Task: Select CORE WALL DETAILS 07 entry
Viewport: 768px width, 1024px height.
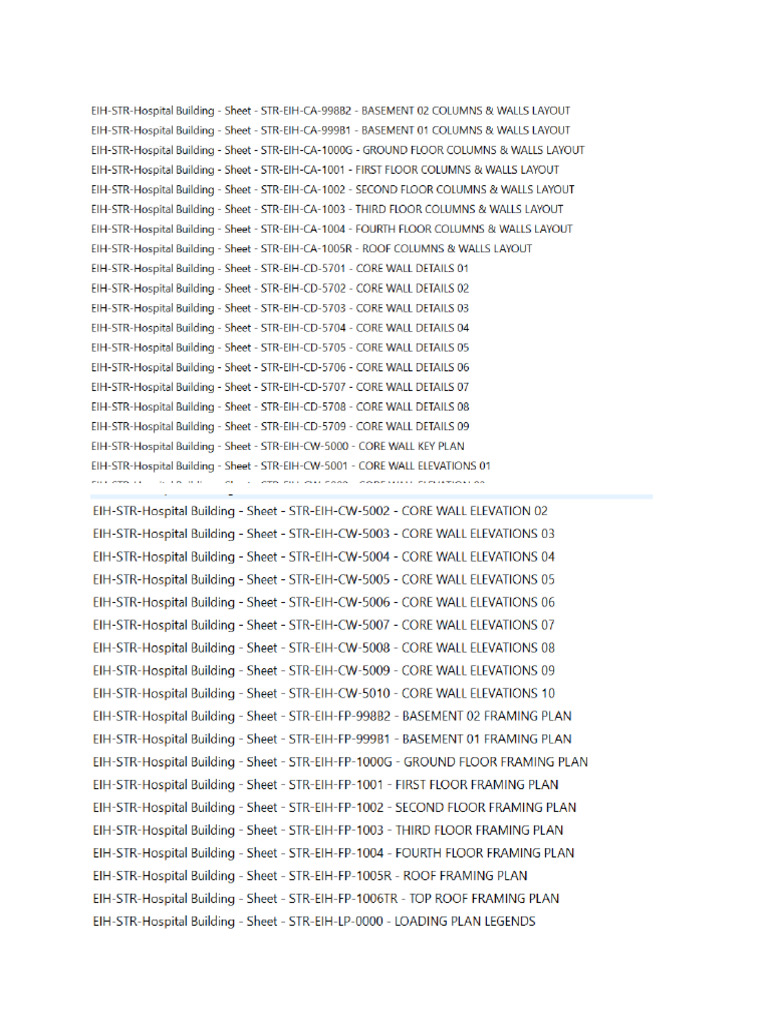Action: click(x=280, y=387)
